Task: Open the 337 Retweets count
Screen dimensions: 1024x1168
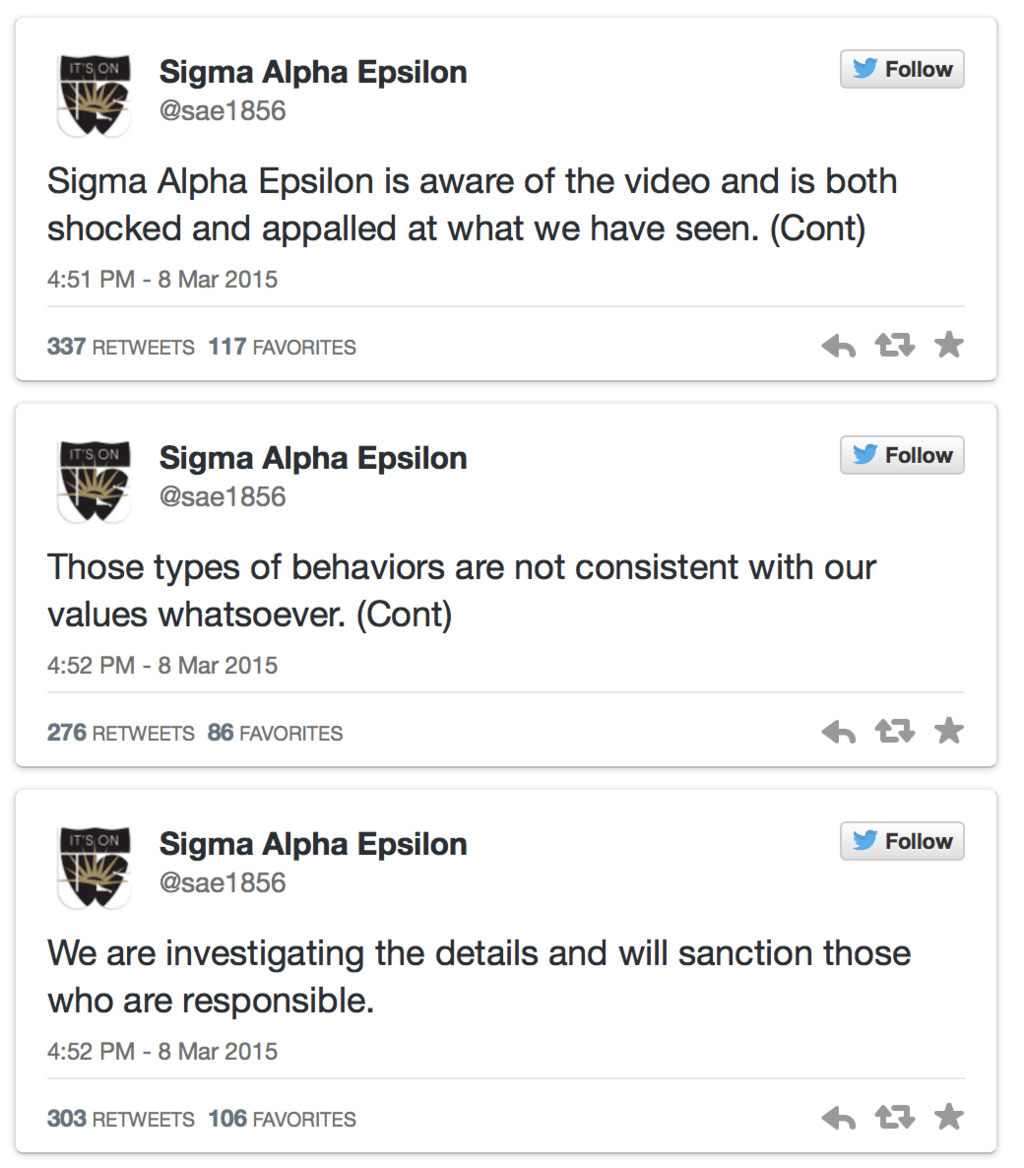Action: [120, 348]
